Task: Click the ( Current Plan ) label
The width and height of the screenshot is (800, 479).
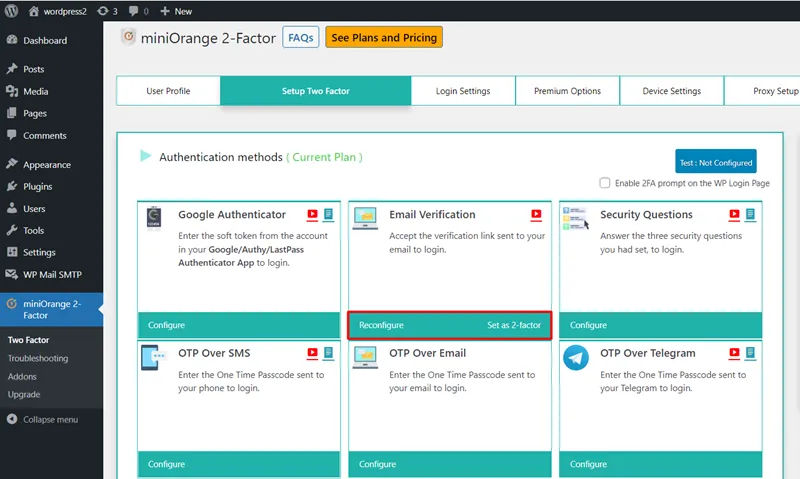Action: point(324,157)
